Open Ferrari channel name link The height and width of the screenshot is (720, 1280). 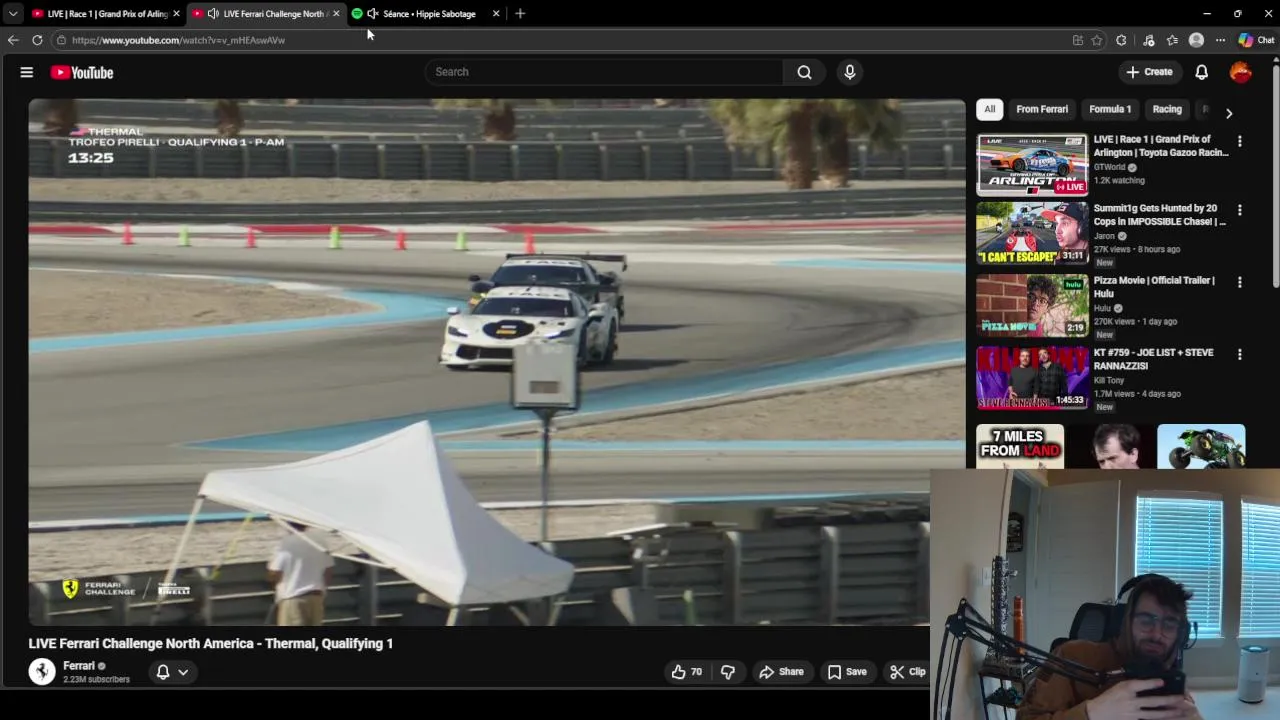(x=79, y=666)
